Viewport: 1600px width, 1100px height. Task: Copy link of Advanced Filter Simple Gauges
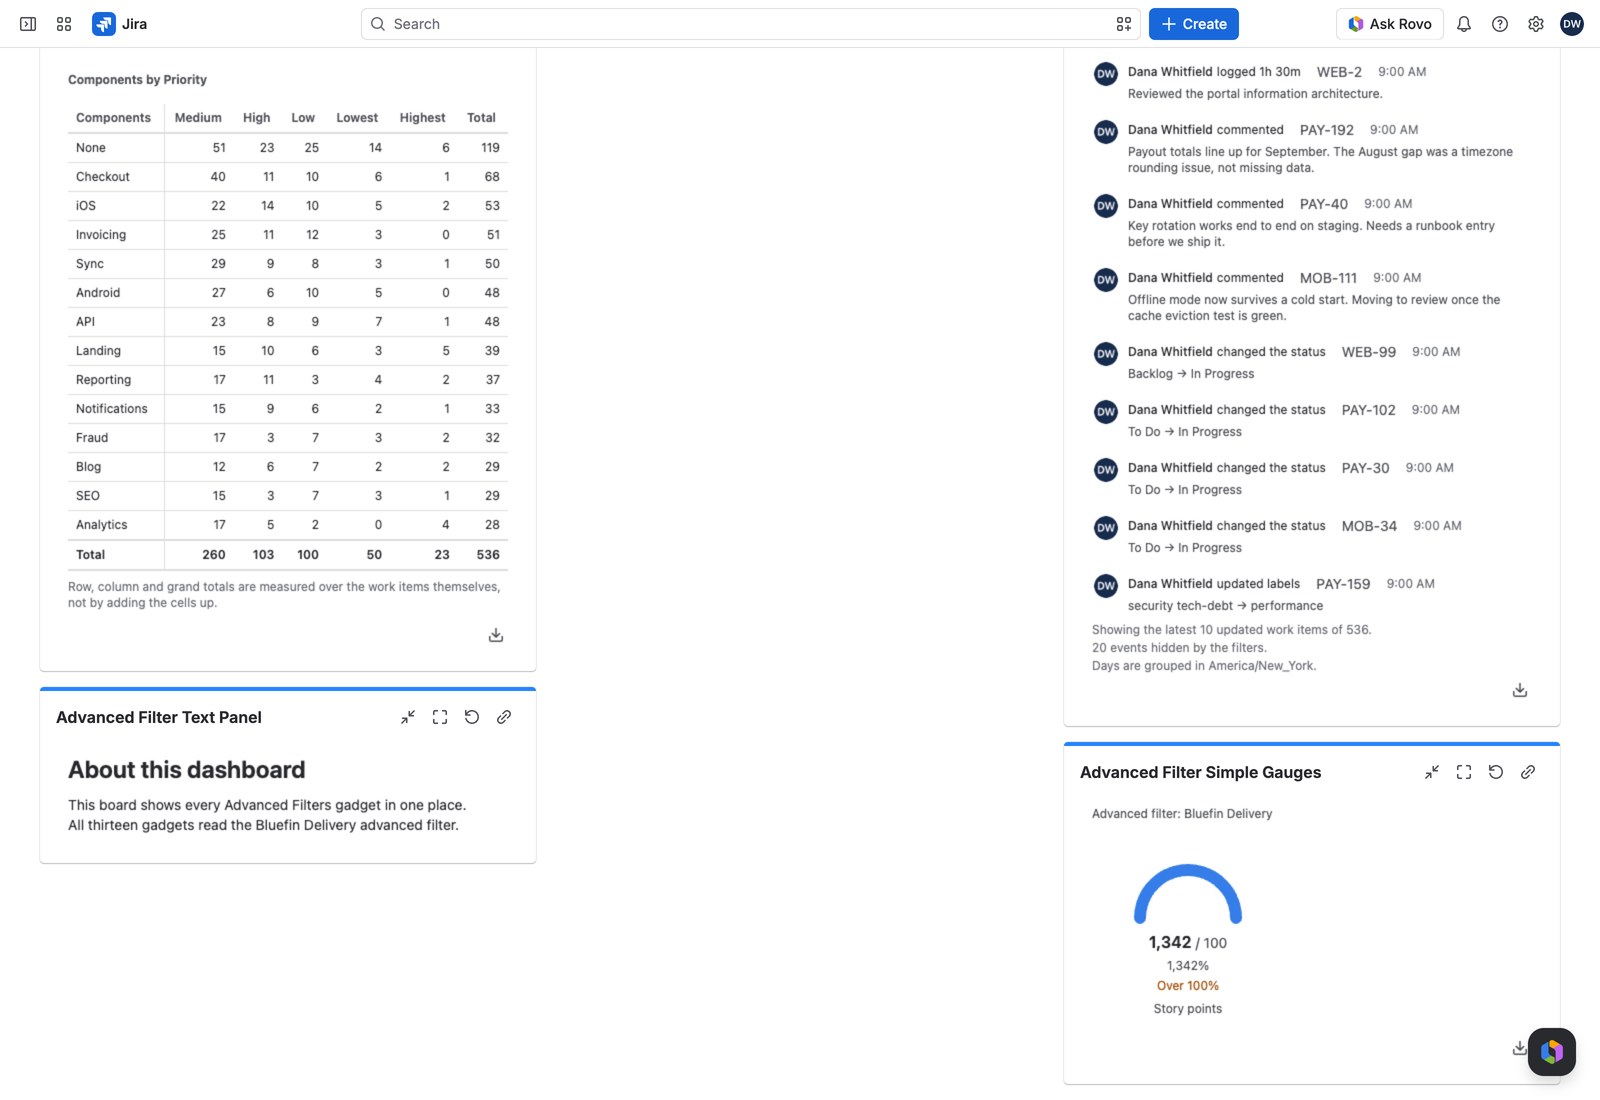click(x=1528, y=772)
